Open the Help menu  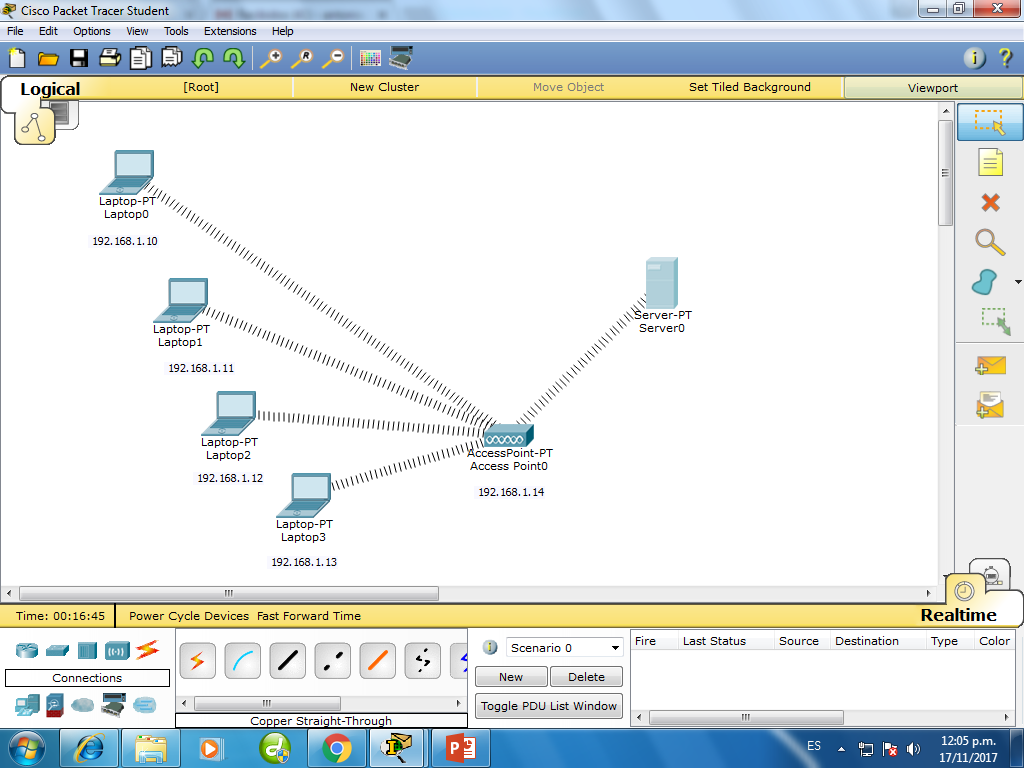pyautogui.click(x=282, y=31)
